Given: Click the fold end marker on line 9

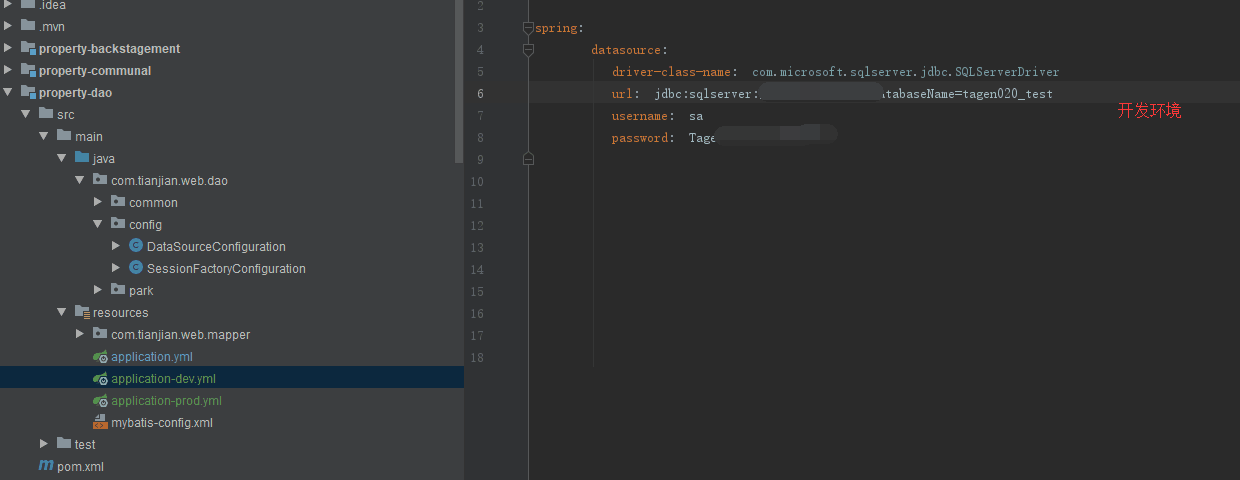Looking at the screenshot, I should (528, 159).
